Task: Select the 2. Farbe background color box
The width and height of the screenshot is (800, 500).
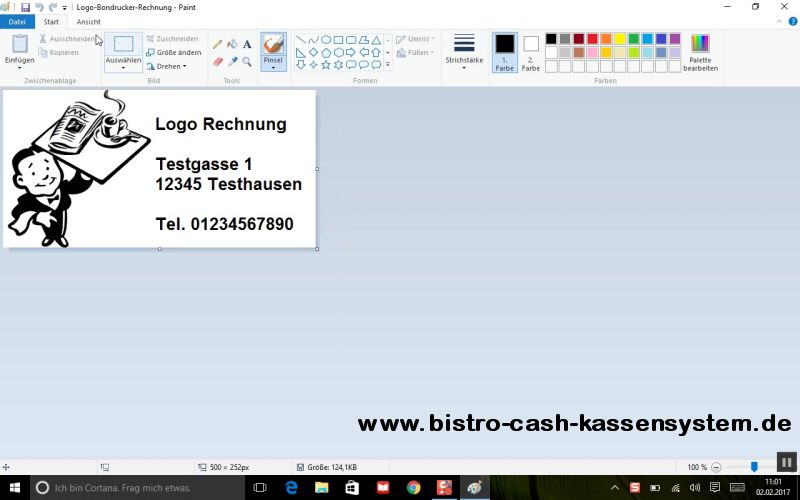Action: click(x=531, y=52)
